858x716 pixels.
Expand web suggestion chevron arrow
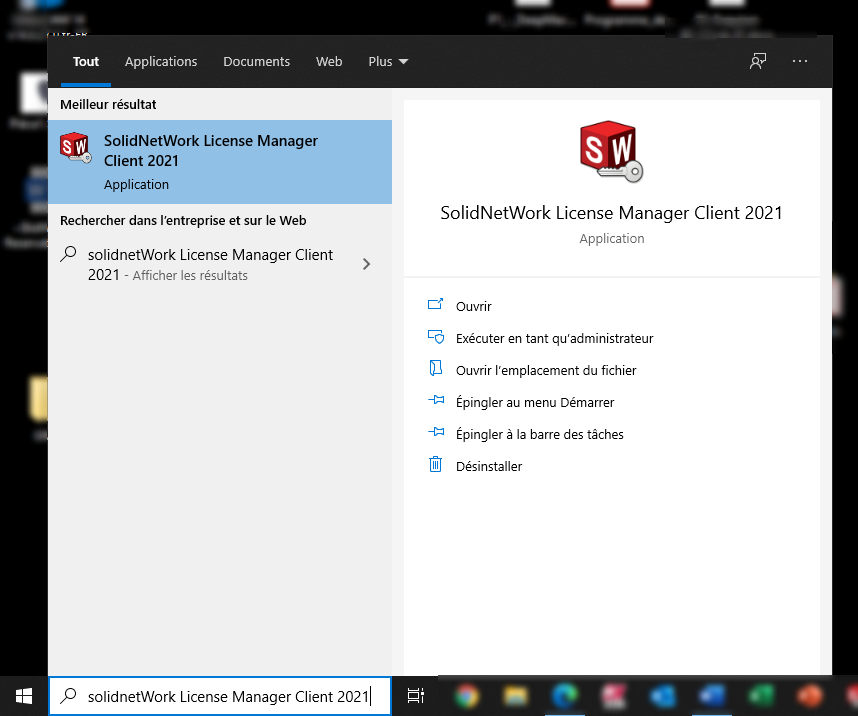(x=366, y=264)
